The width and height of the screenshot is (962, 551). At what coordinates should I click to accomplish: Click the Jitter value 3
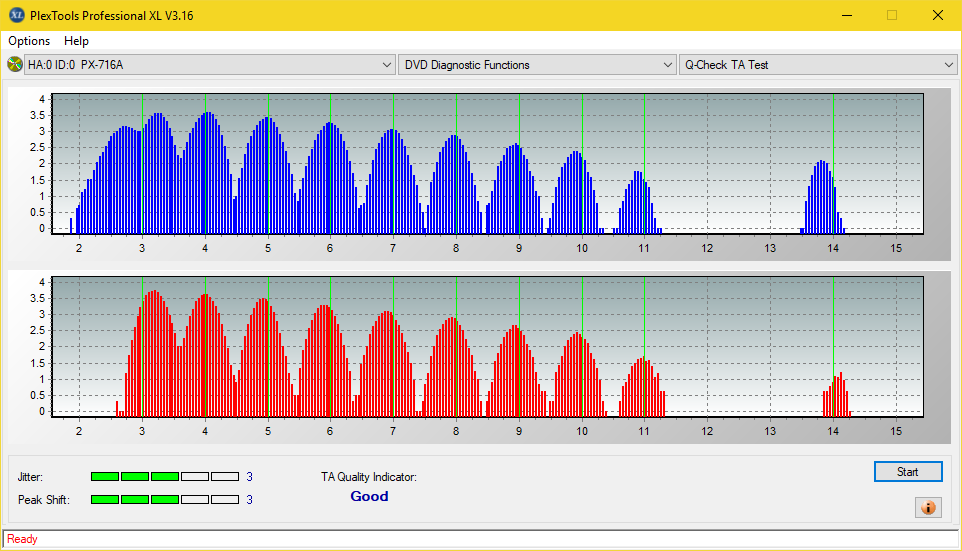tap(249, 477)
